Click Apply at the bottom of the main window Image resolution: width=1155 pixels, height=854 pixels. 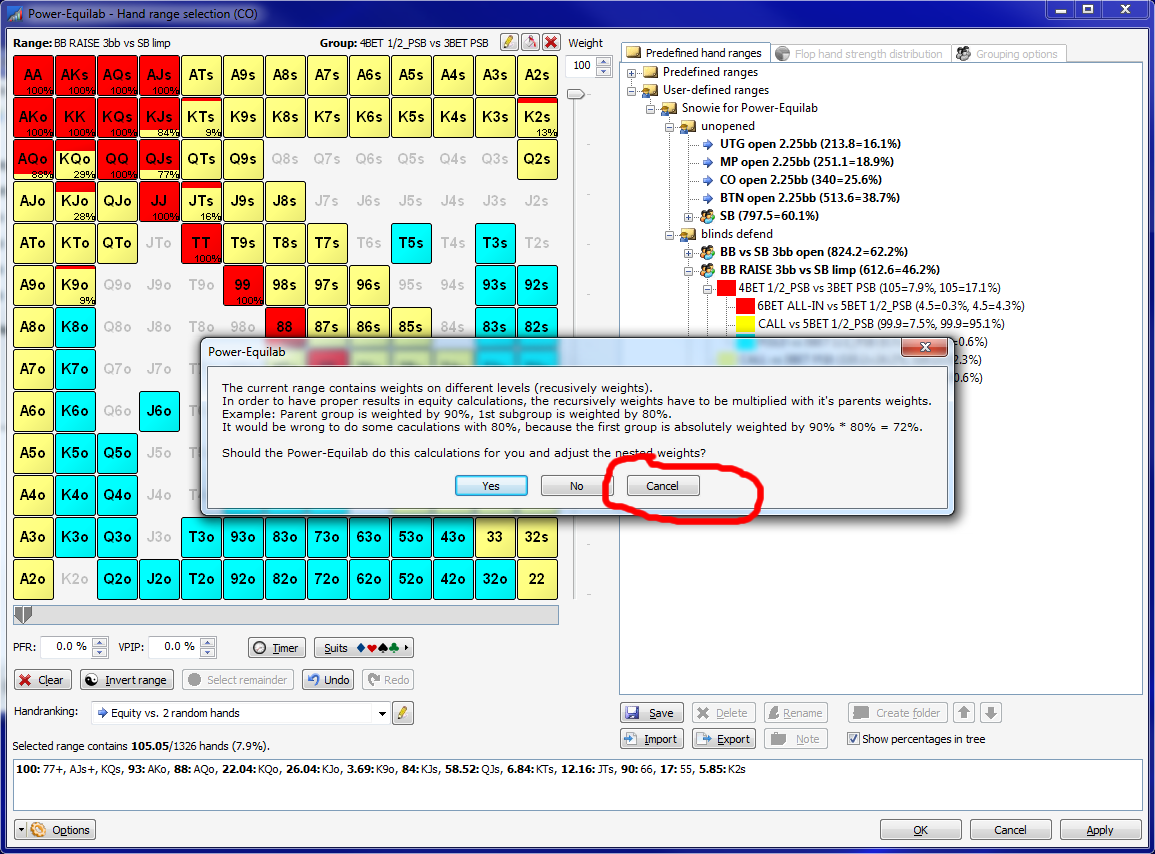coord(1100,830)
